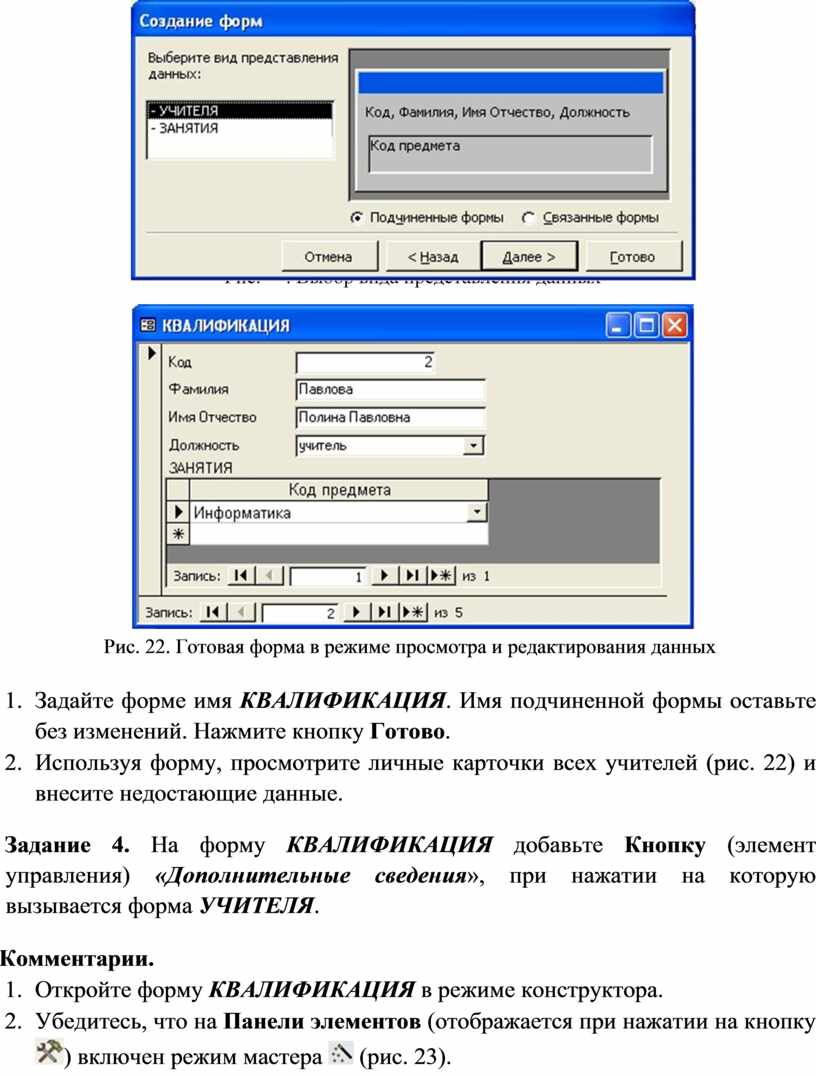Minimize the КВАЛИФИКАЦИЯ window
816x1076 pixels.
pyautogui.click(x=618, y=325)
